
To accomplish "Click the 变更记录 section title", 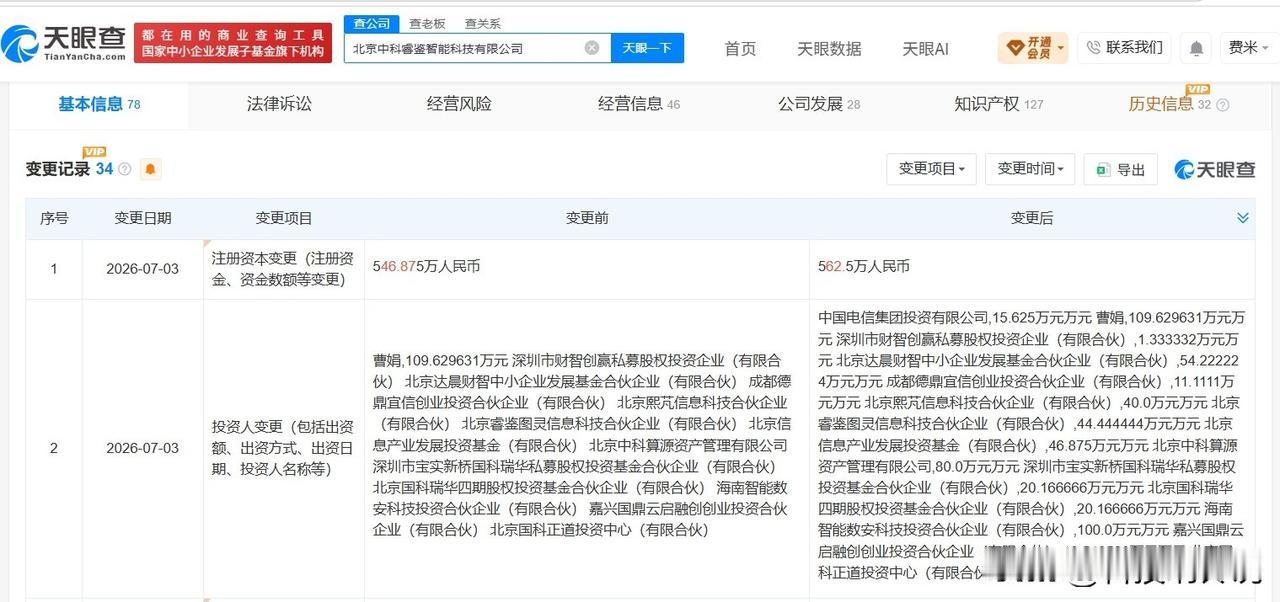I will point(58,169).
